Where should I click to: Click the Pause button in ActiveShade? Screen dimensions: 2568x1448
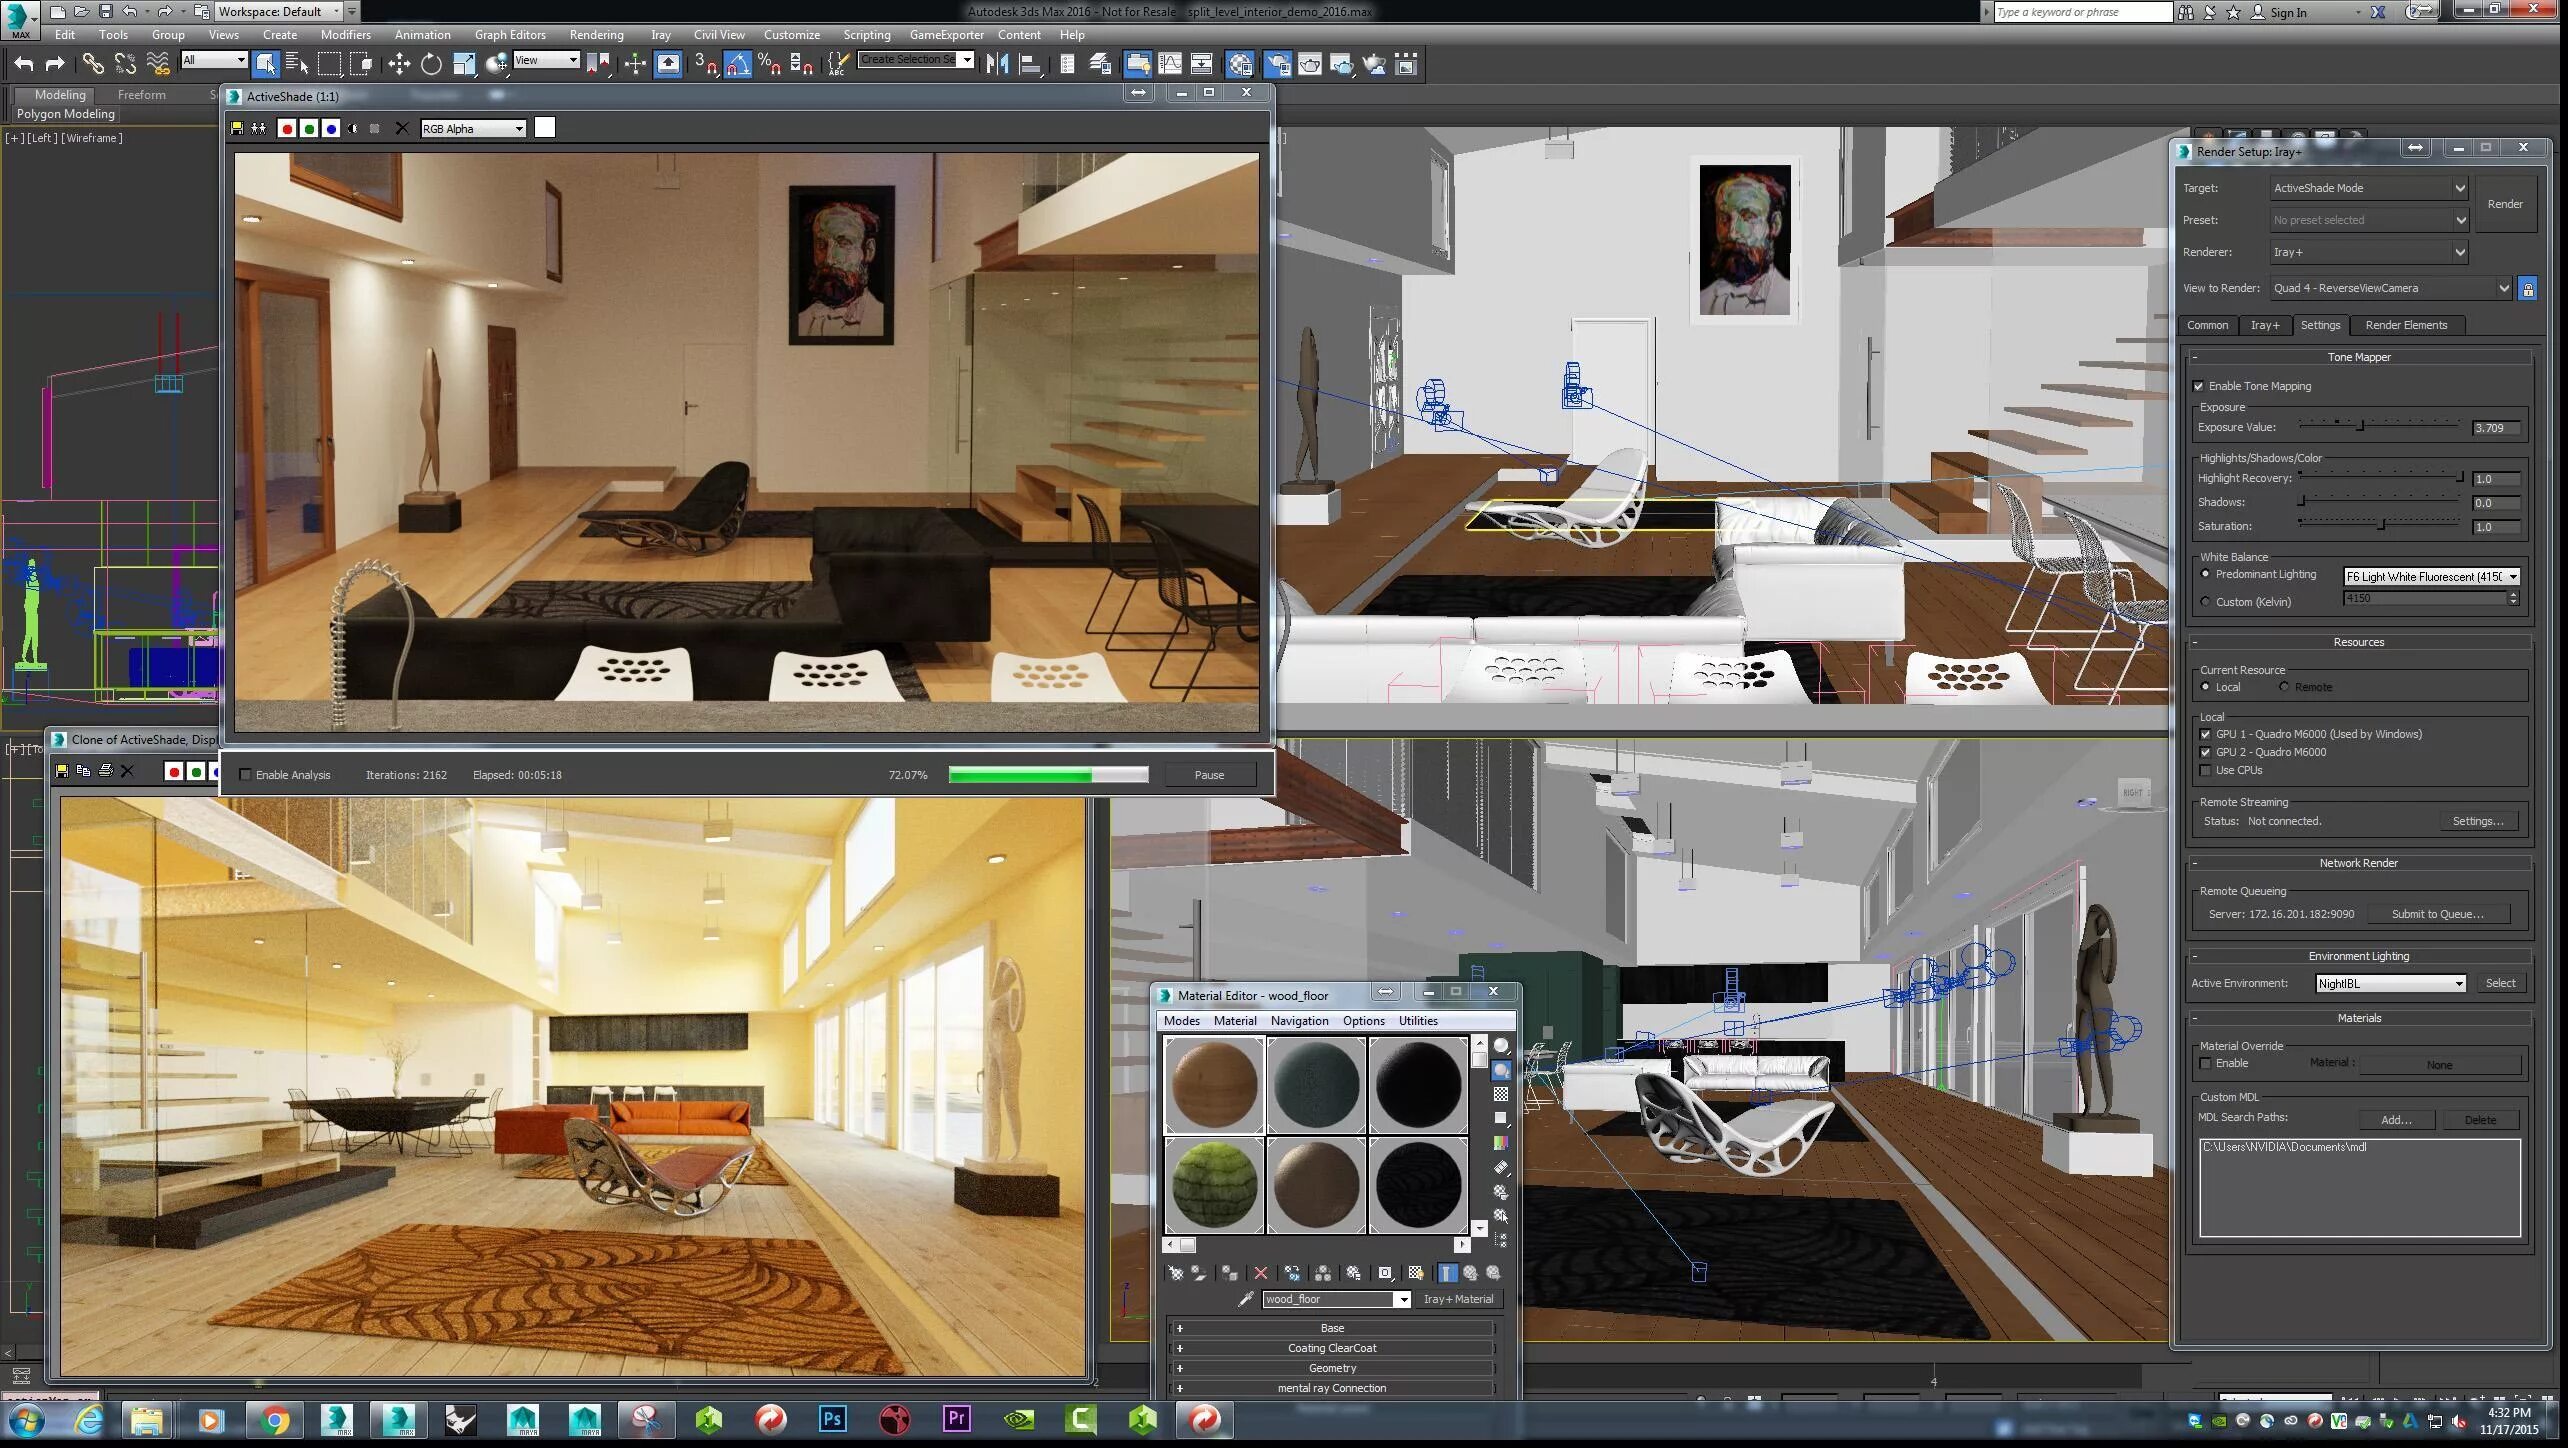pos(1210,774)
